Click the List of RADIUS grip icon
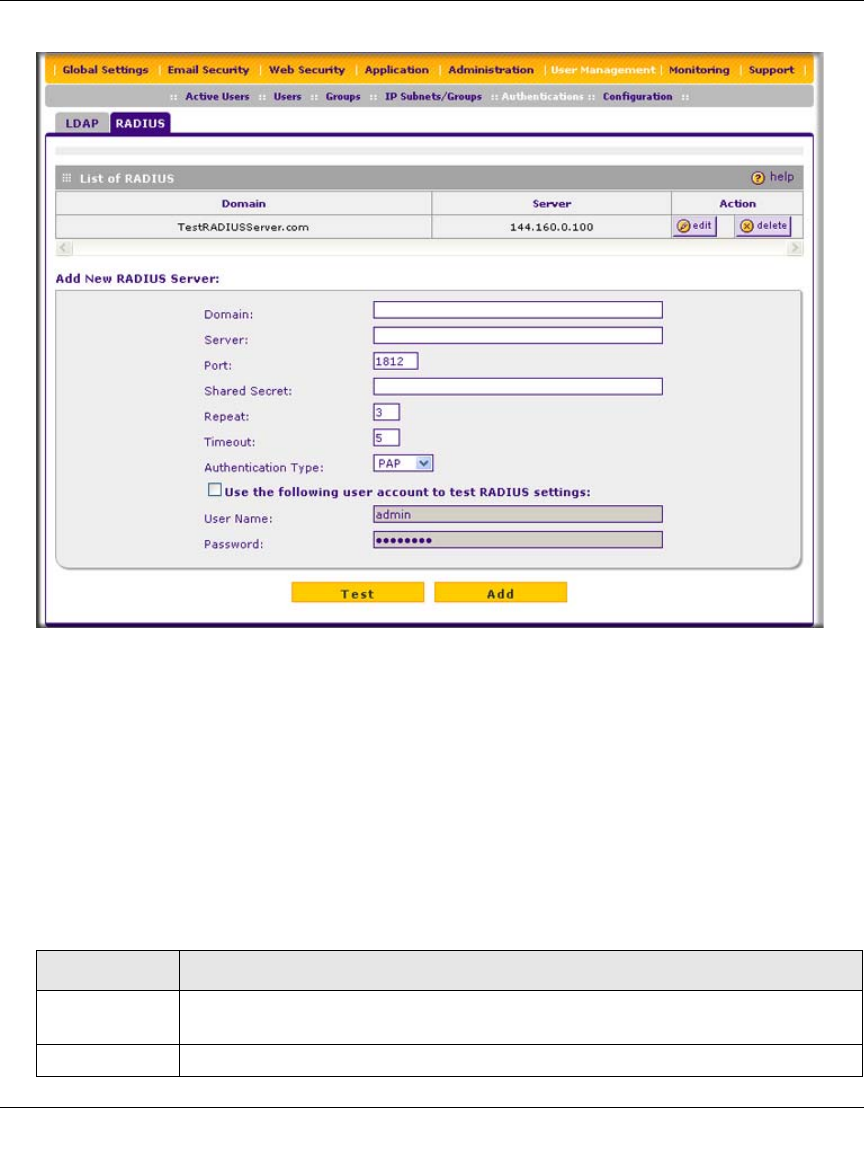 tap(66, 178)
